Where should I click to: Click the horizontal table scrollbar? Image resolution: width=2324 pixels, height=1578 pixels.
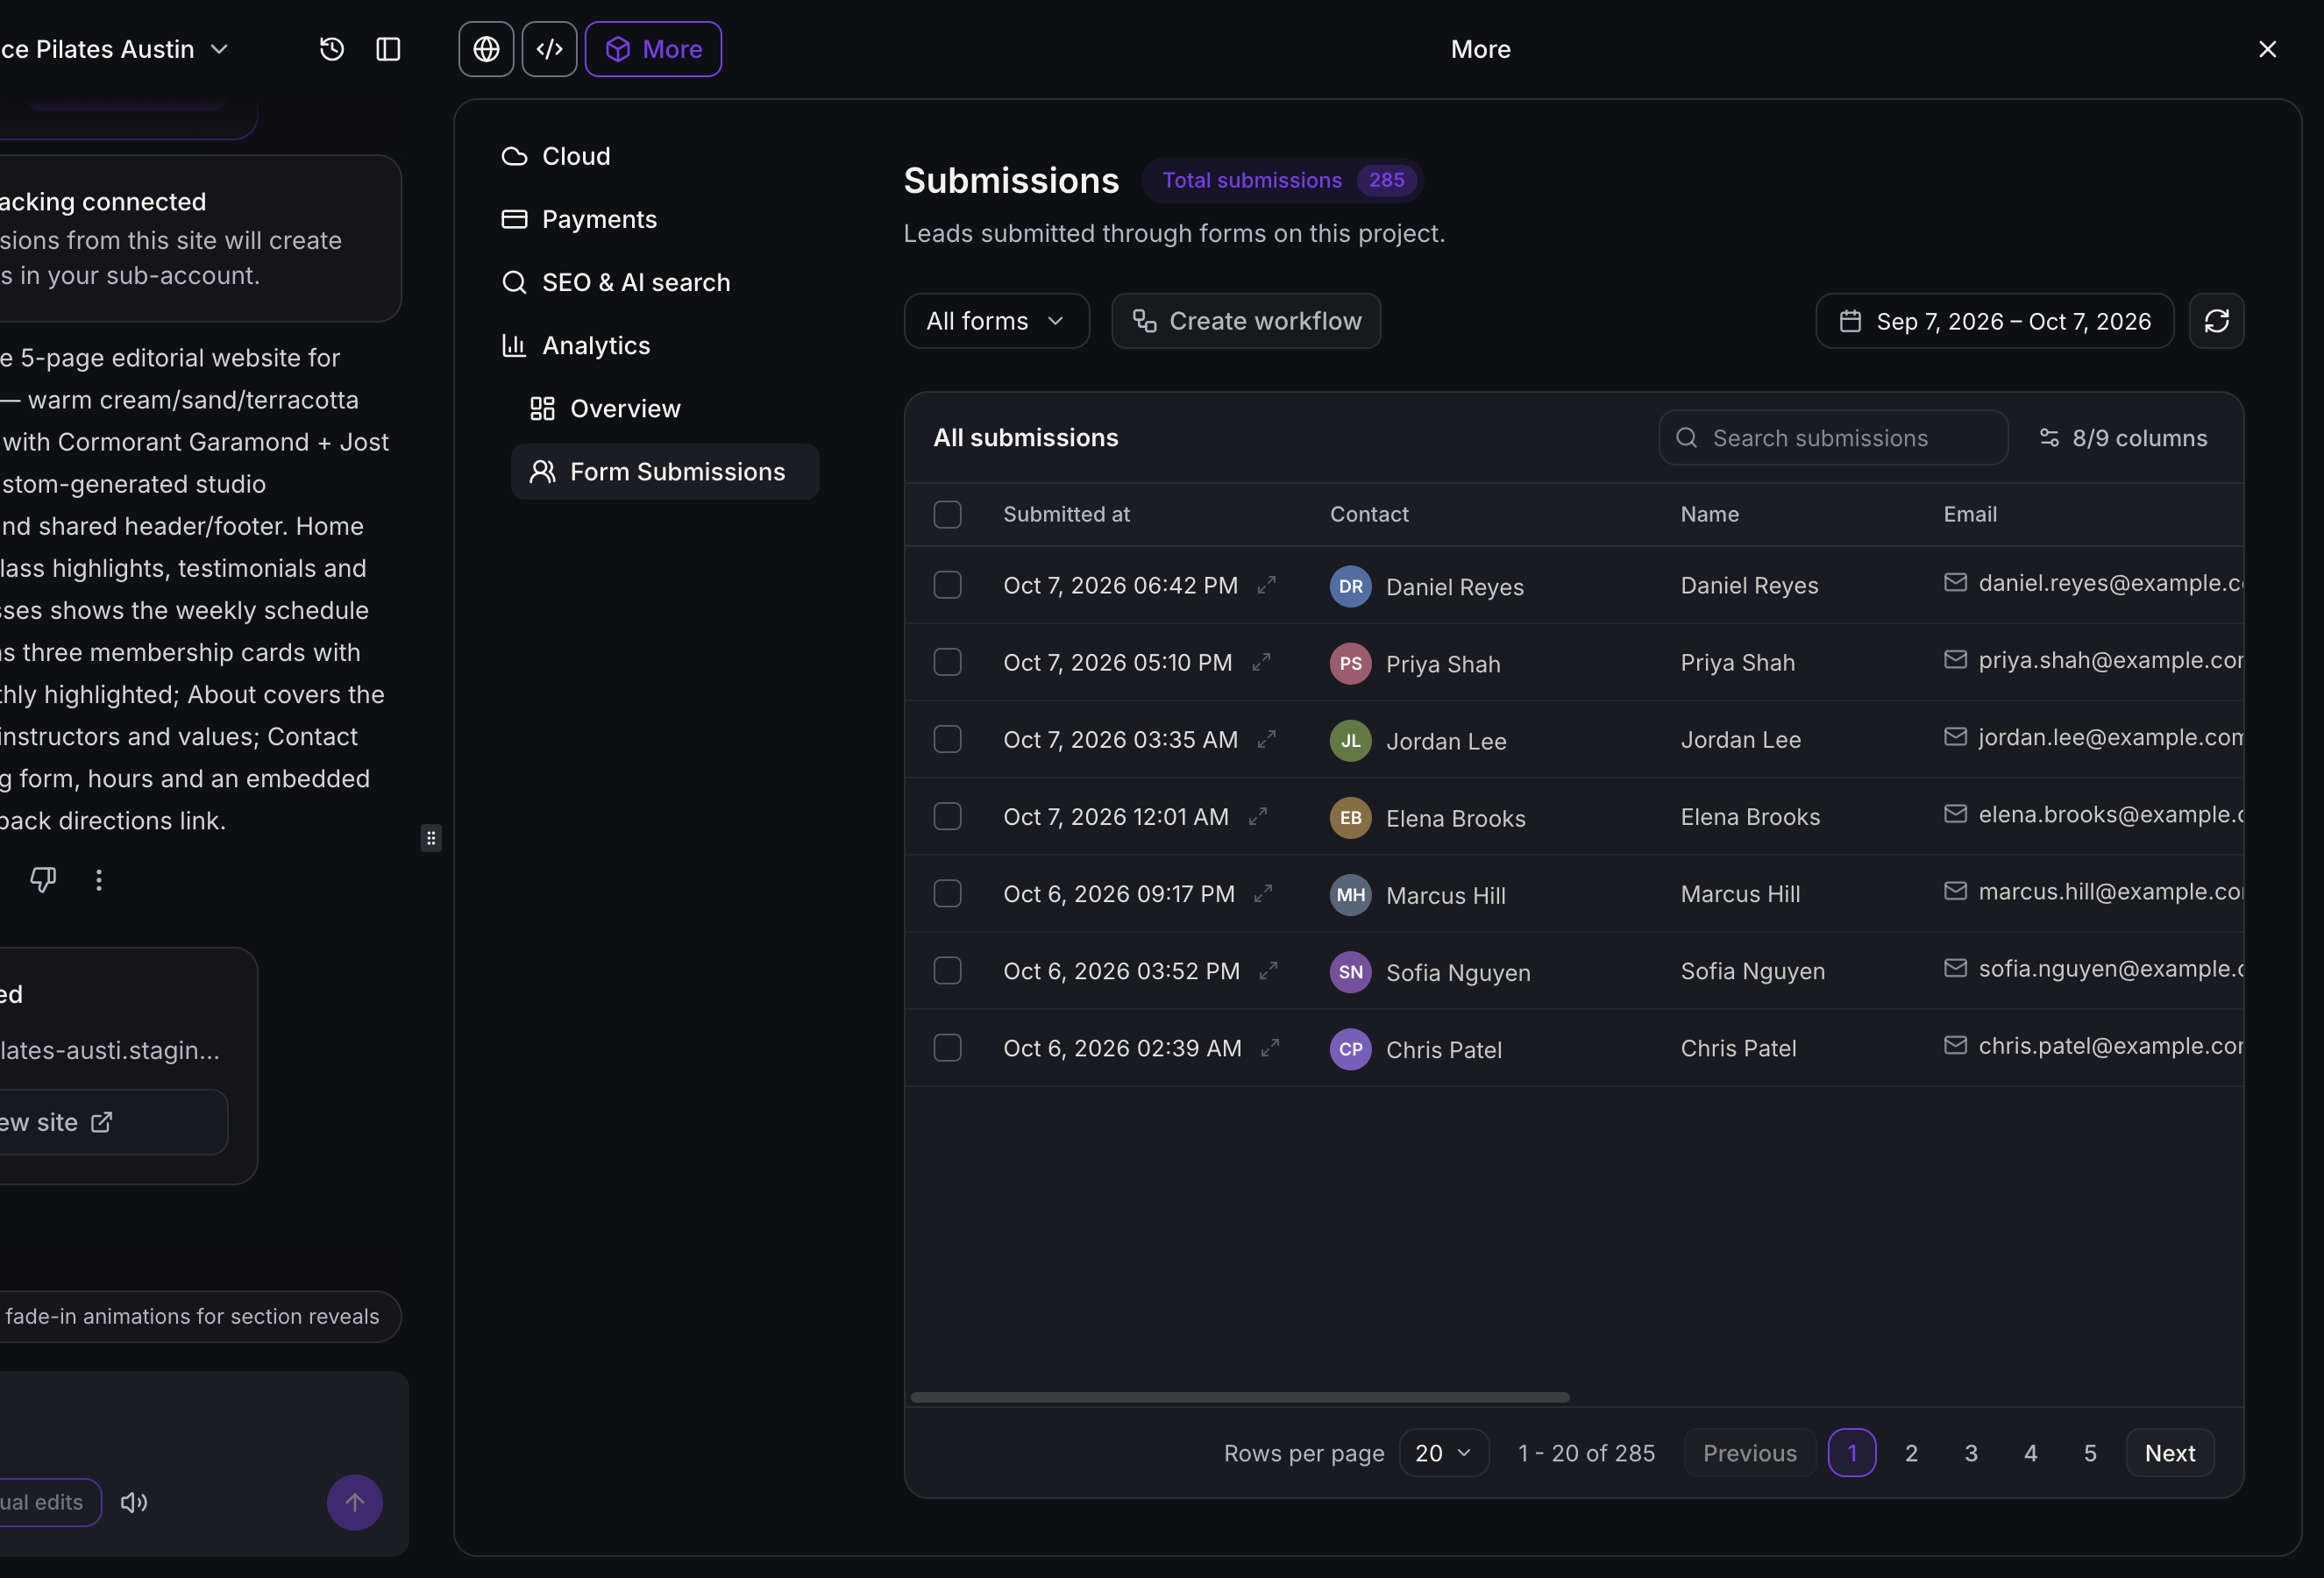tap(1240, 1397)
